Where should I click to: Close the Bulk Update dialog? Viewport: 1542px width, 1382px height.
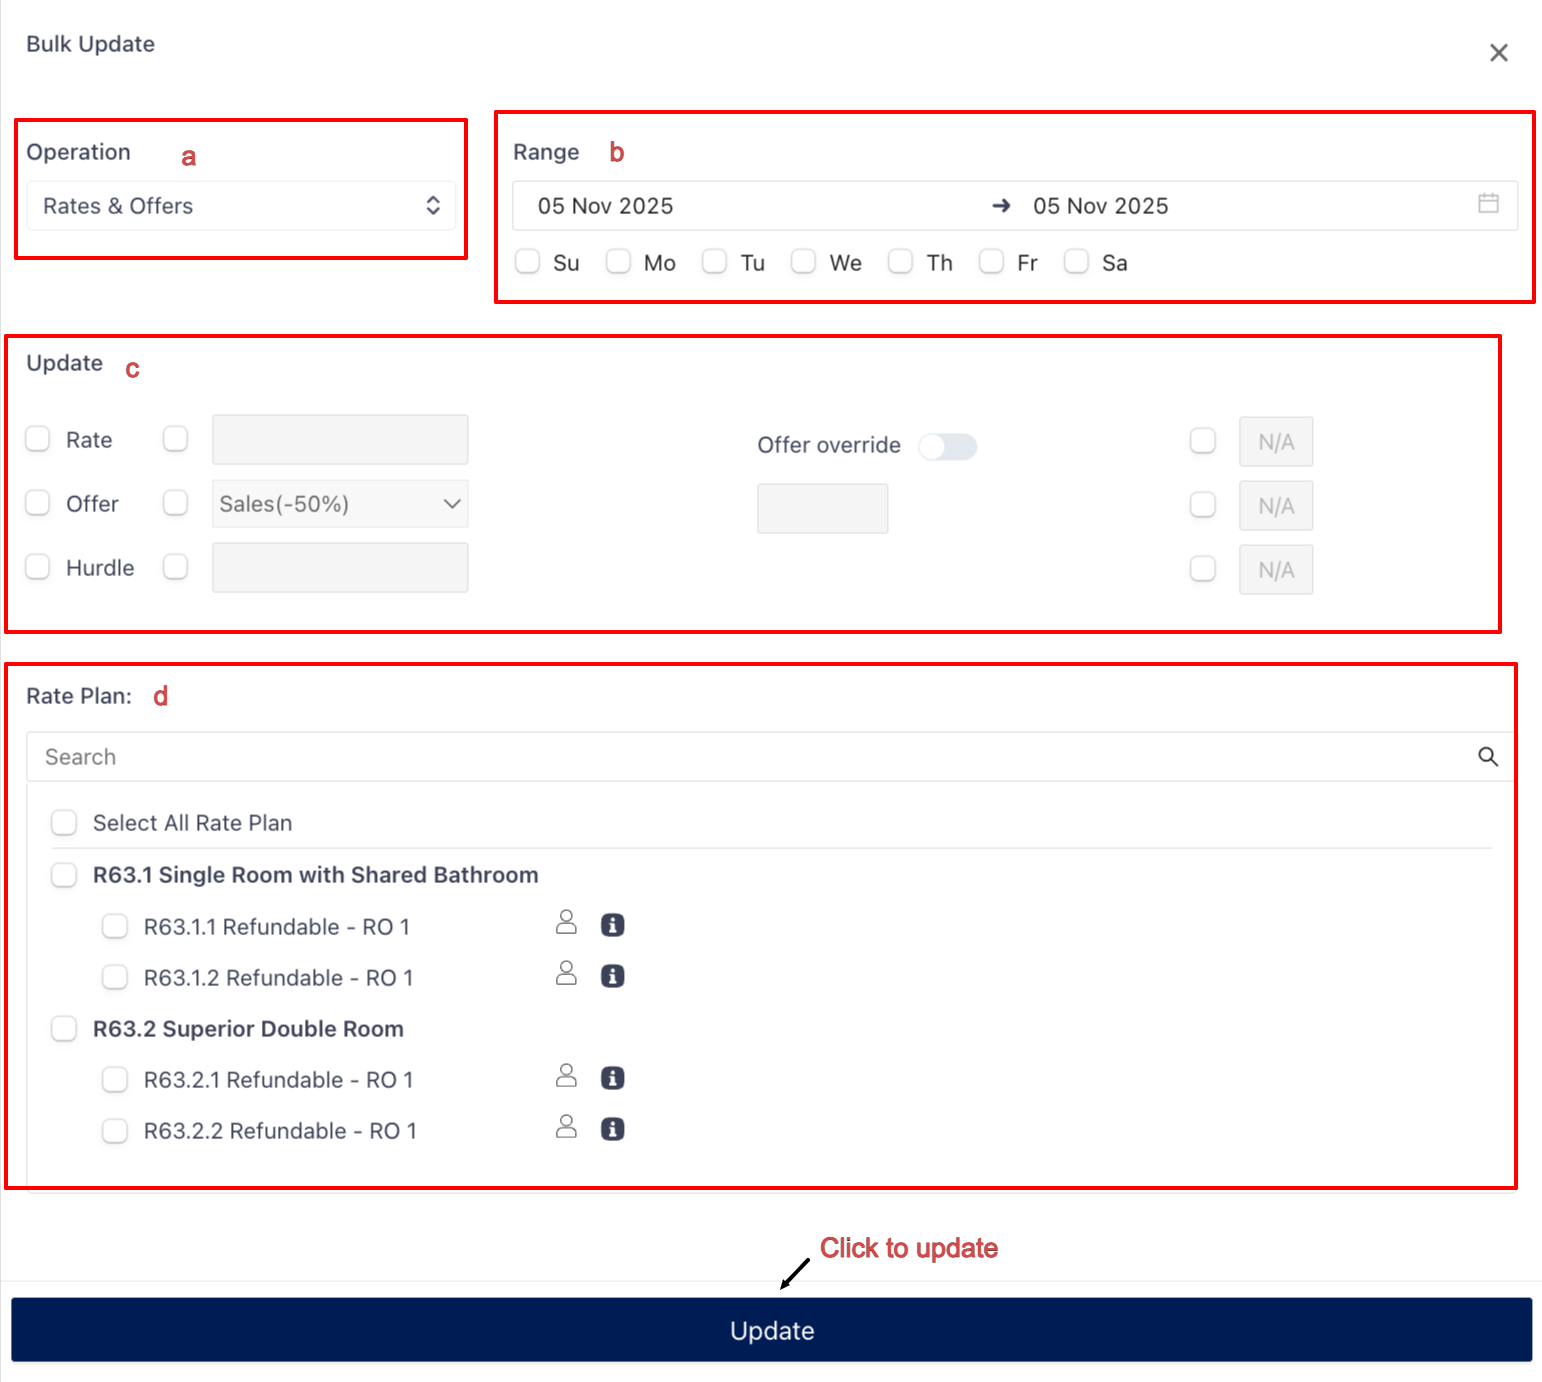(1498, 53)
